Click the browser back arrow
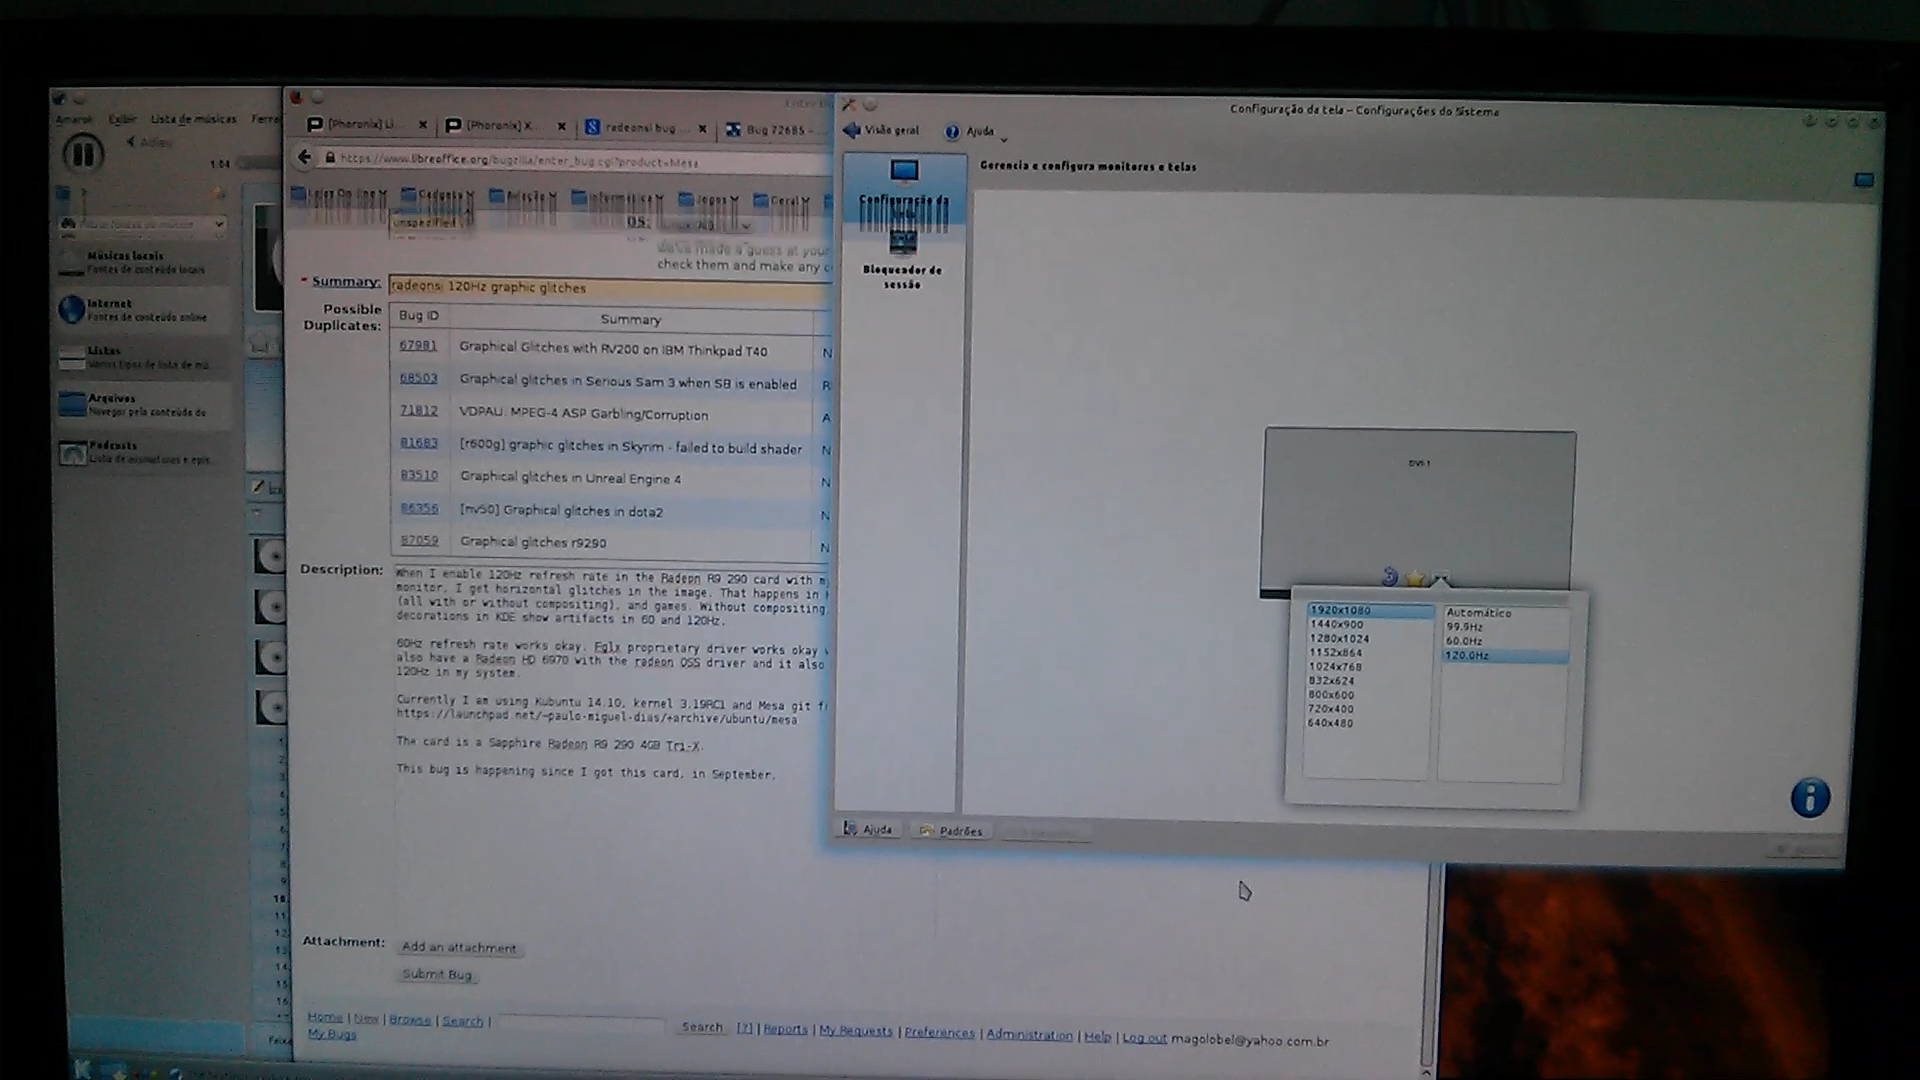This screenshot has width=1920, height=1080. point(304,157)
